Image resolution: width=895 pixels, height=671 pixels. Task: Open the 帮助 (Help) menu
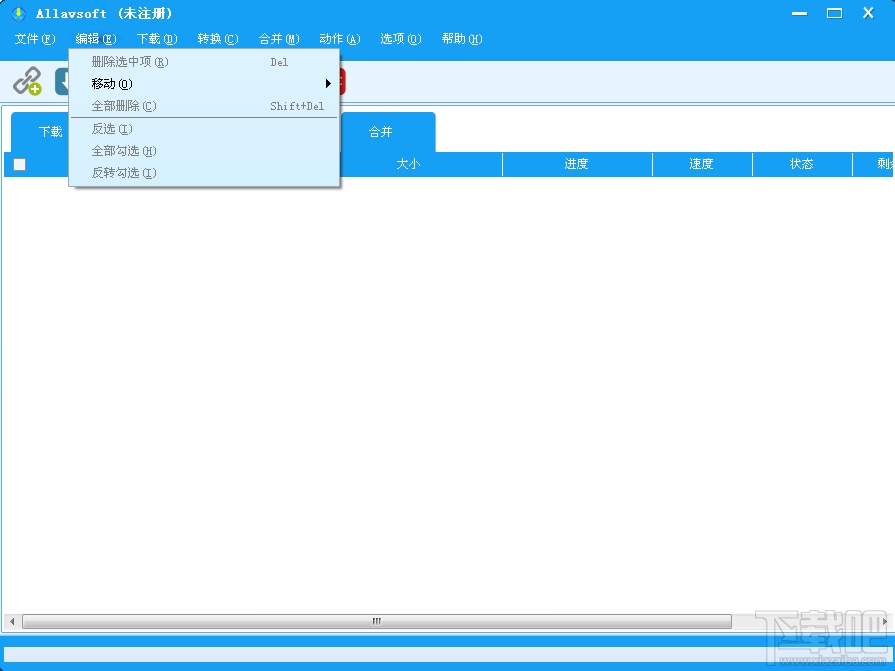pyautogui.click(x=462, y=39)
